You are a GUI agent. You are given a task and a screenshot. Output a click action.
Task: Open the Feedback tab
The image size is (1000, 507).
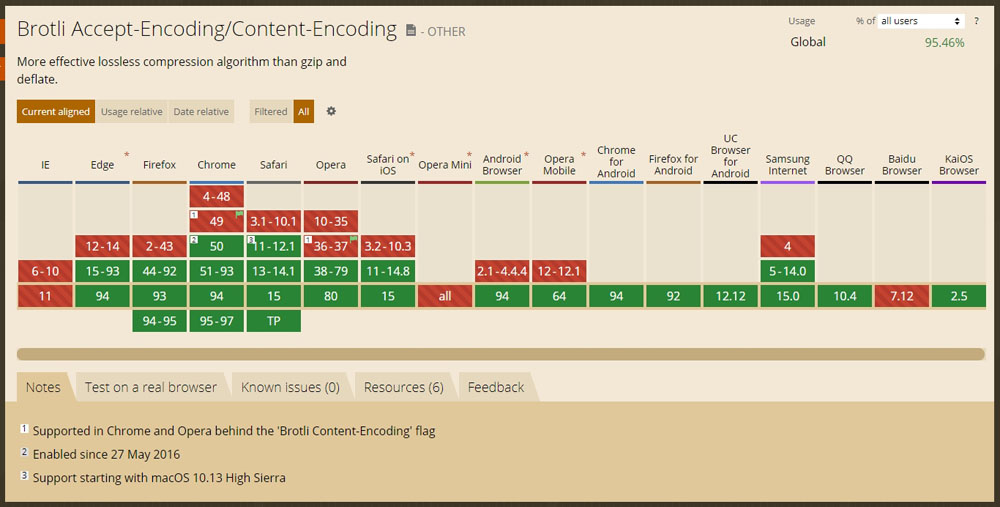click(x=496, y=387)
